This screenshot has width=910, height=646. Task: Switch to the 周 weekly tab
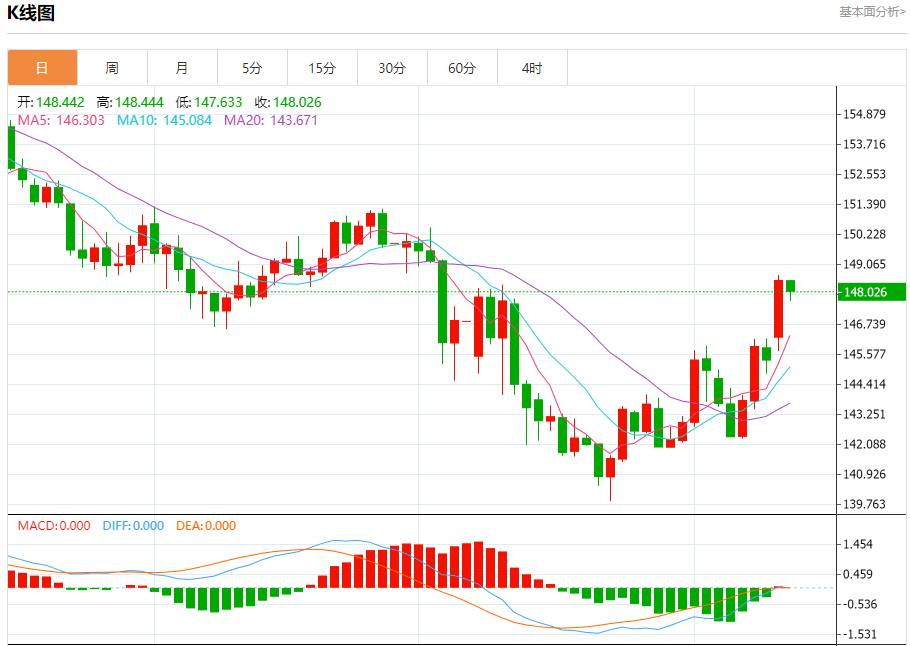[x=112, y=68]
